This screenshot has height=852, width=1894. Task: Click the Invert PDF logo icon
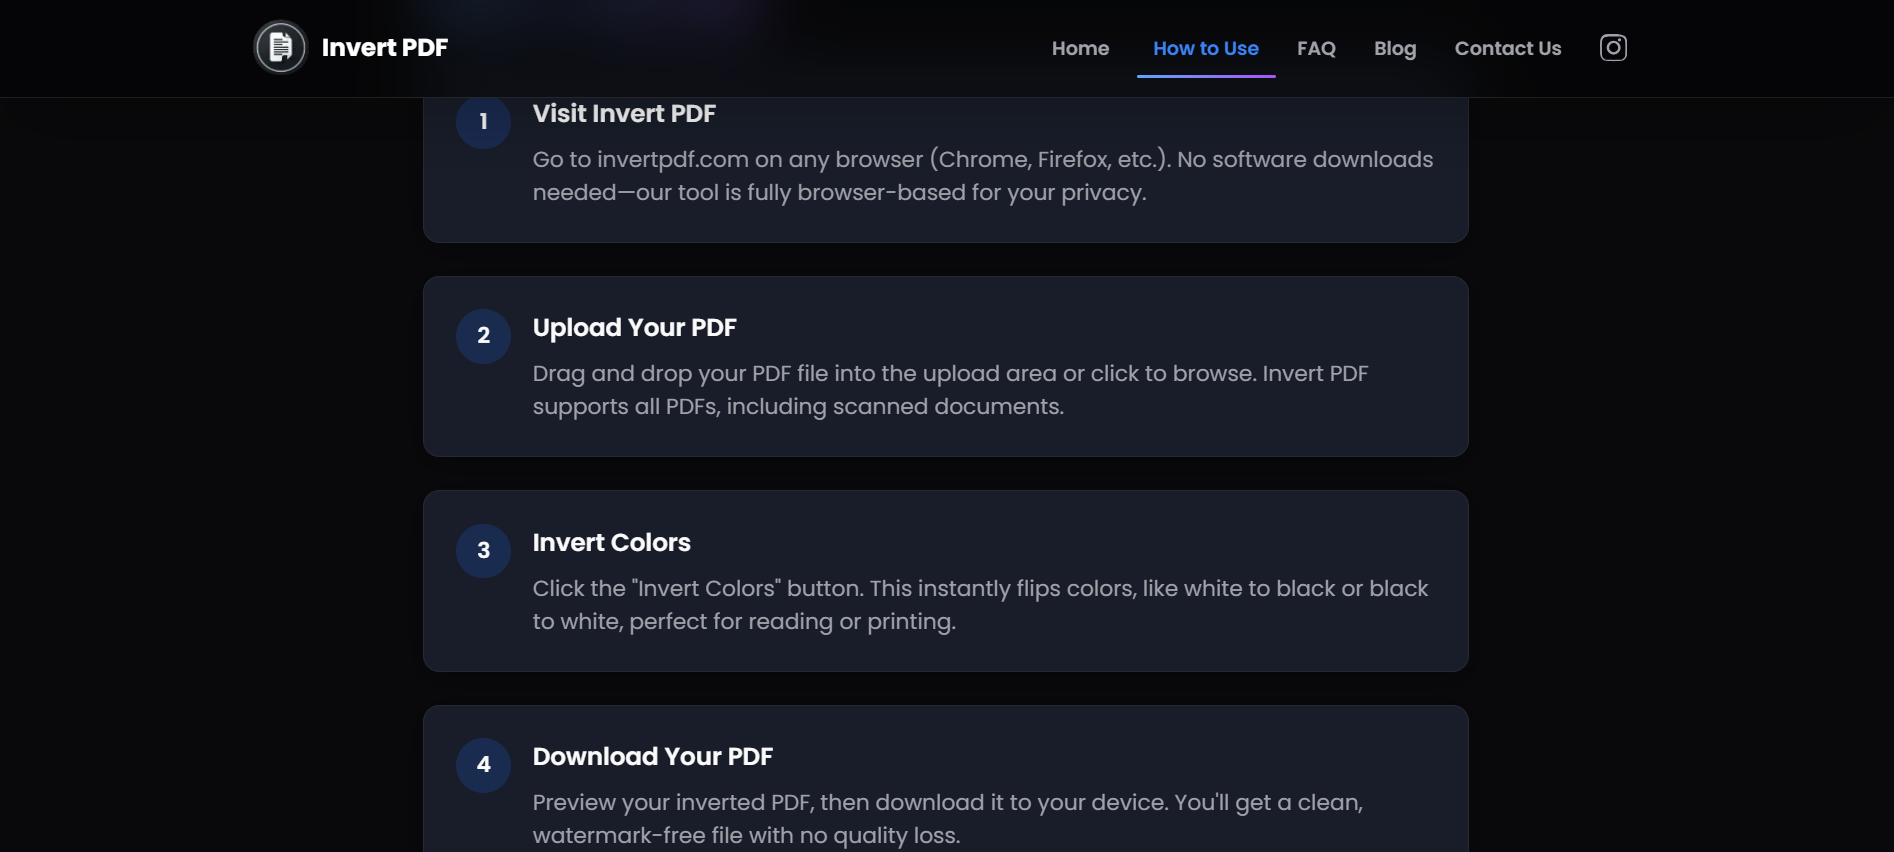click(x=280, y=47)
